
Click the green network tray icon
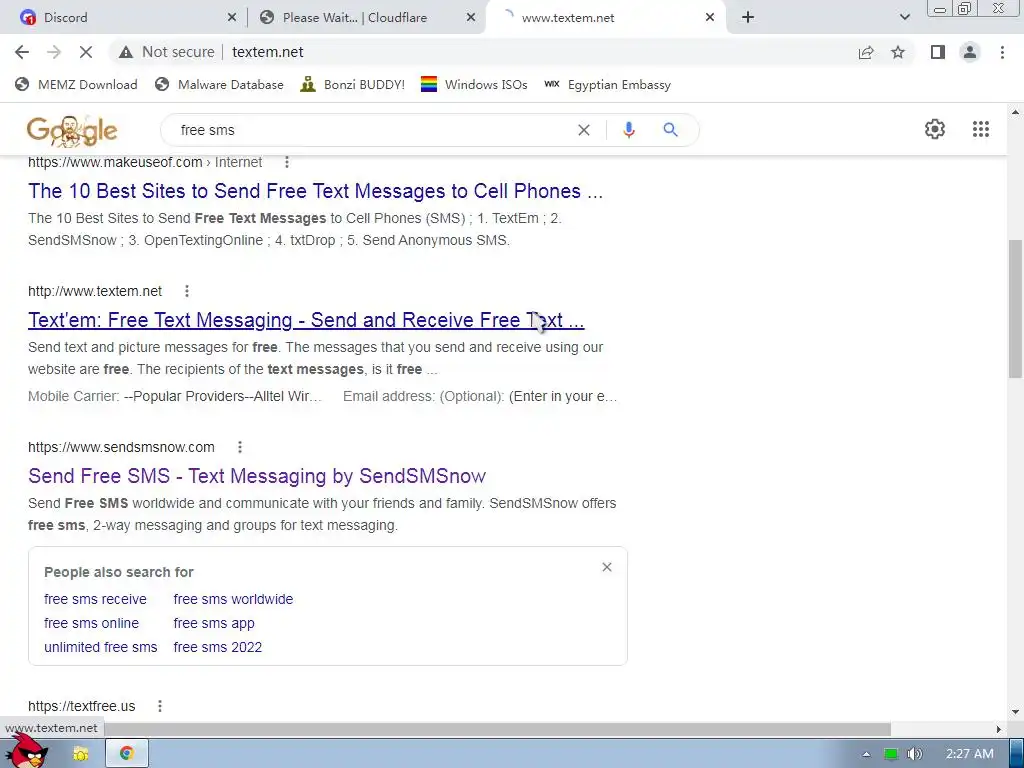point(890,754)
